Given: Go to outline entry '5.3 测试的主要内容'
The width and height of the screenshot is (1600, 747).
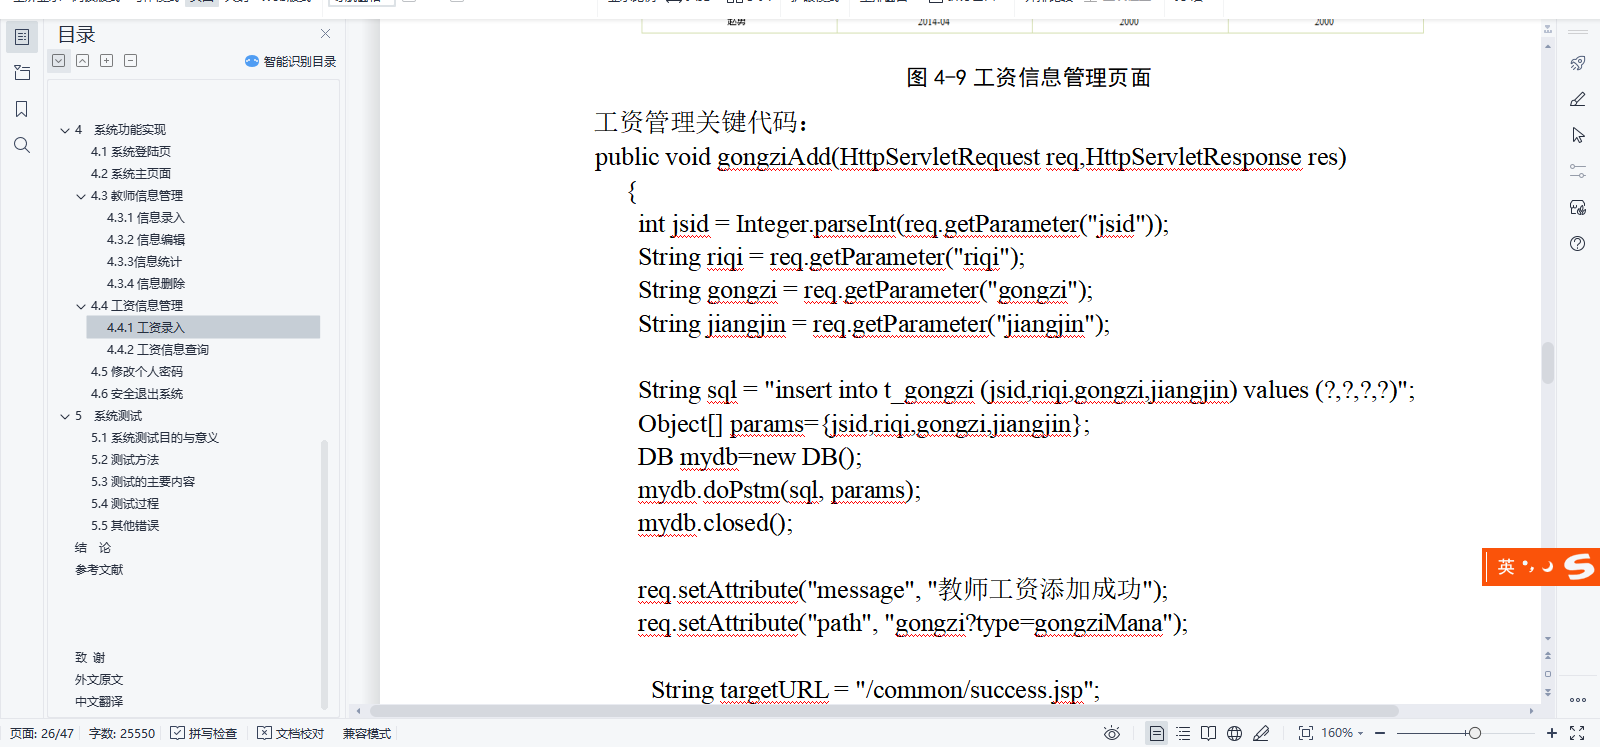Looking at the screenshot, I should point(143,482).
